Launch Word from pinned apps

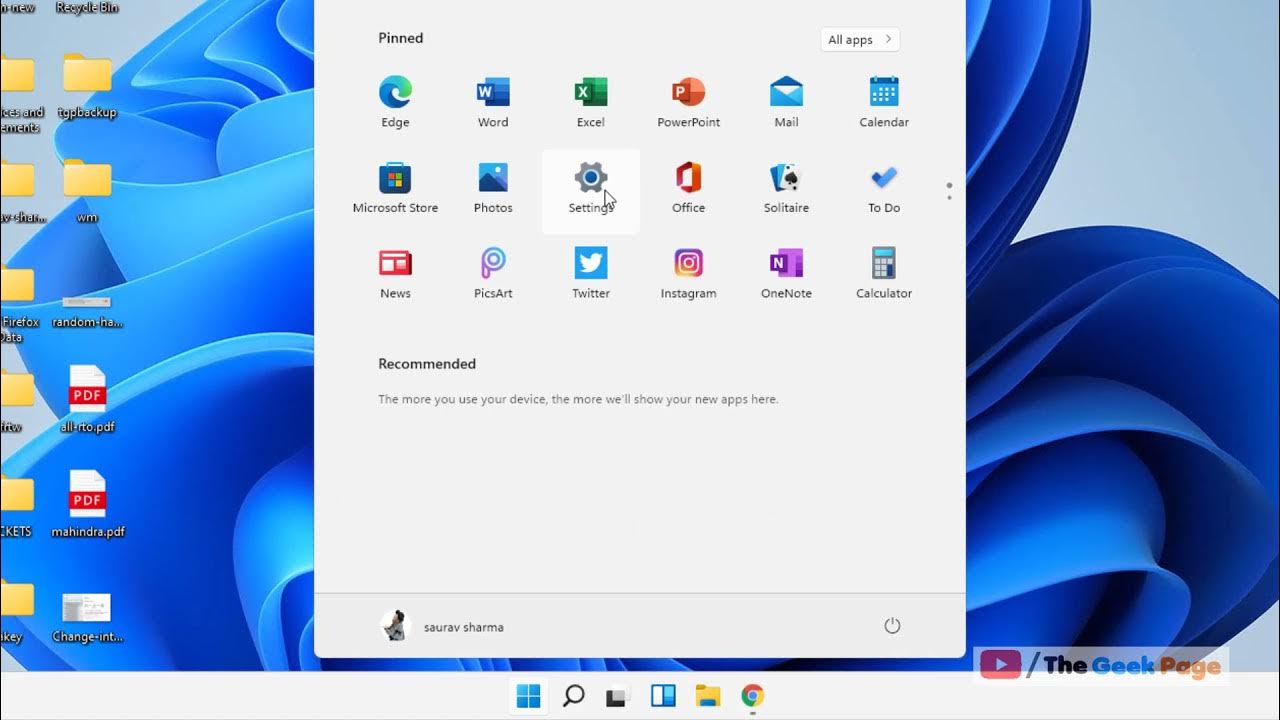click(493, 103)
